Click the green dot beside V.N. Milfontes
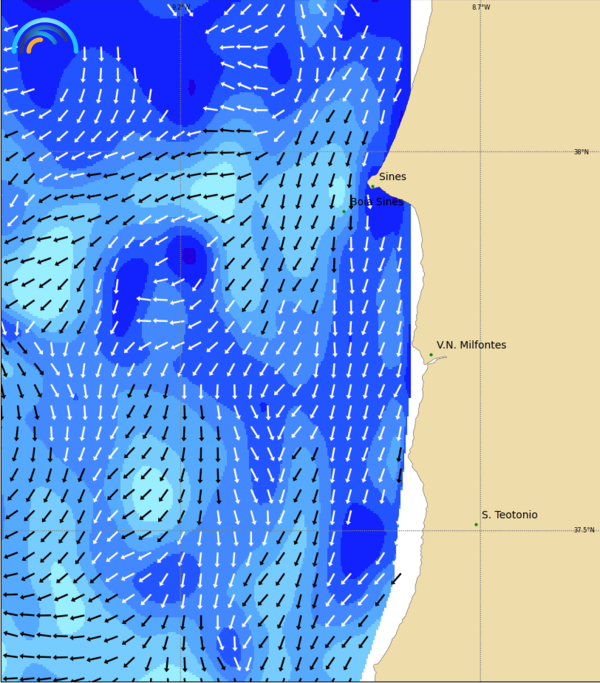The image size is (600, 683). pos(431,354)
